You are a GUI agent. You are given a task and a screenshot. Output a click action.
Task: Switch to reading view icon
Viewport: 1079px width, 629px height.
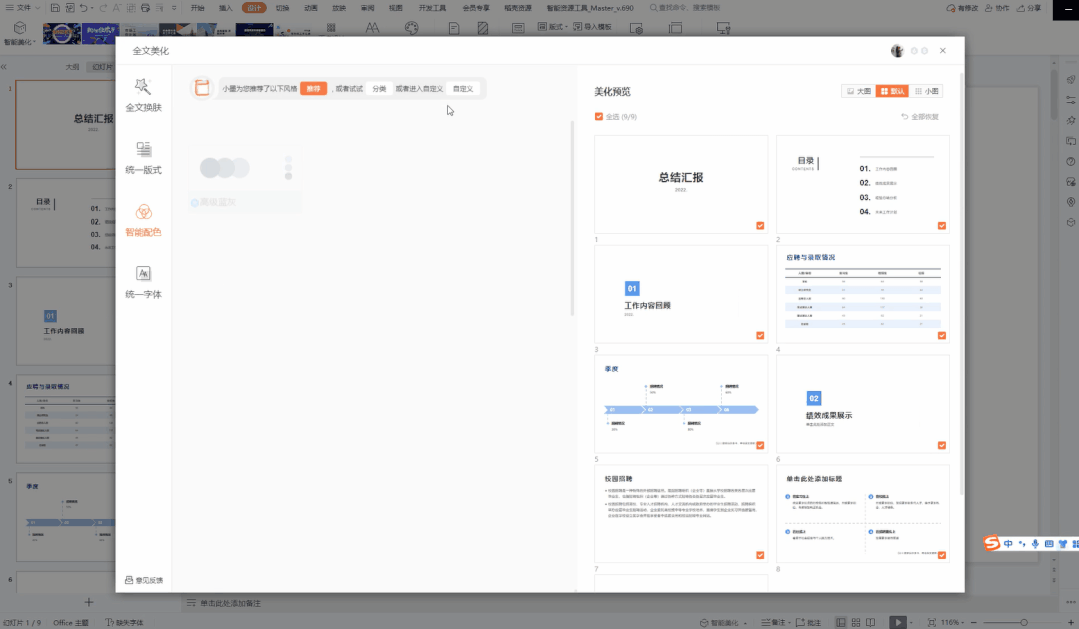[x=870, y=622]
